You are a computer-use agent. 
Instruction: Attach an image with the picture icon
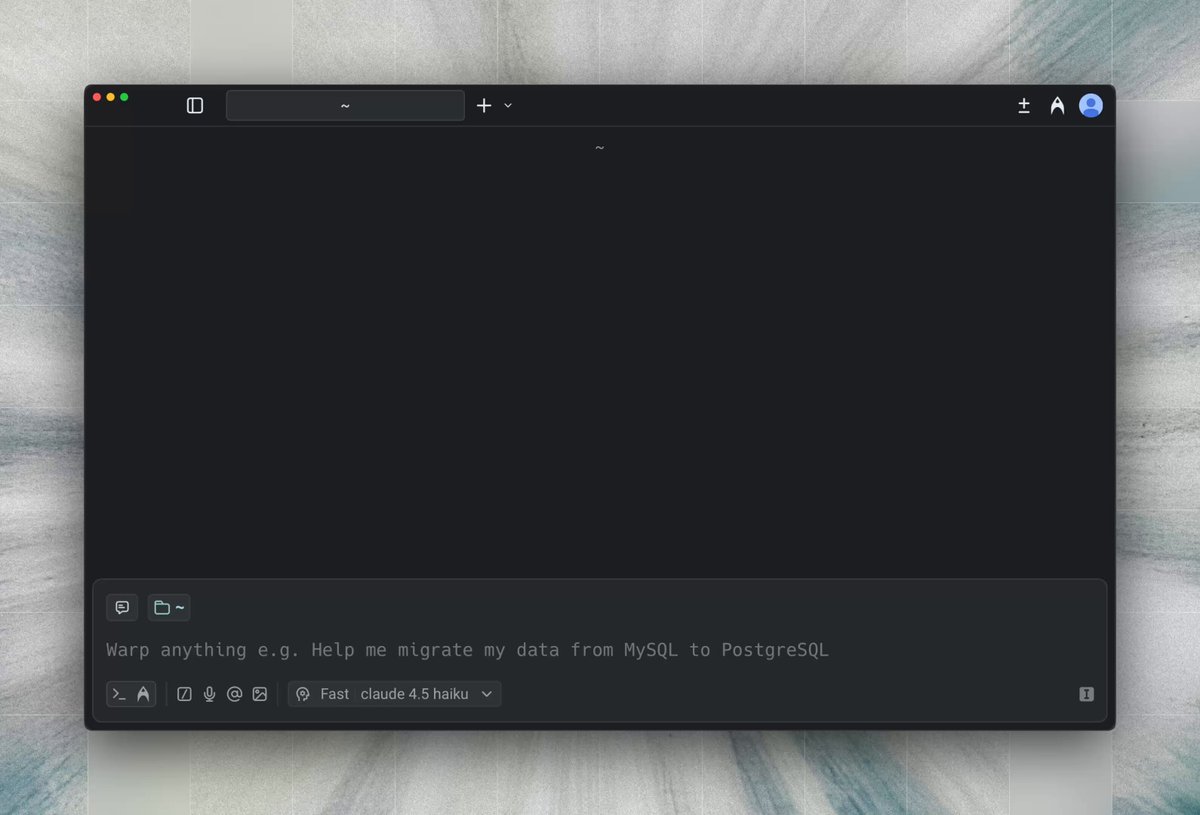point(260,694)
